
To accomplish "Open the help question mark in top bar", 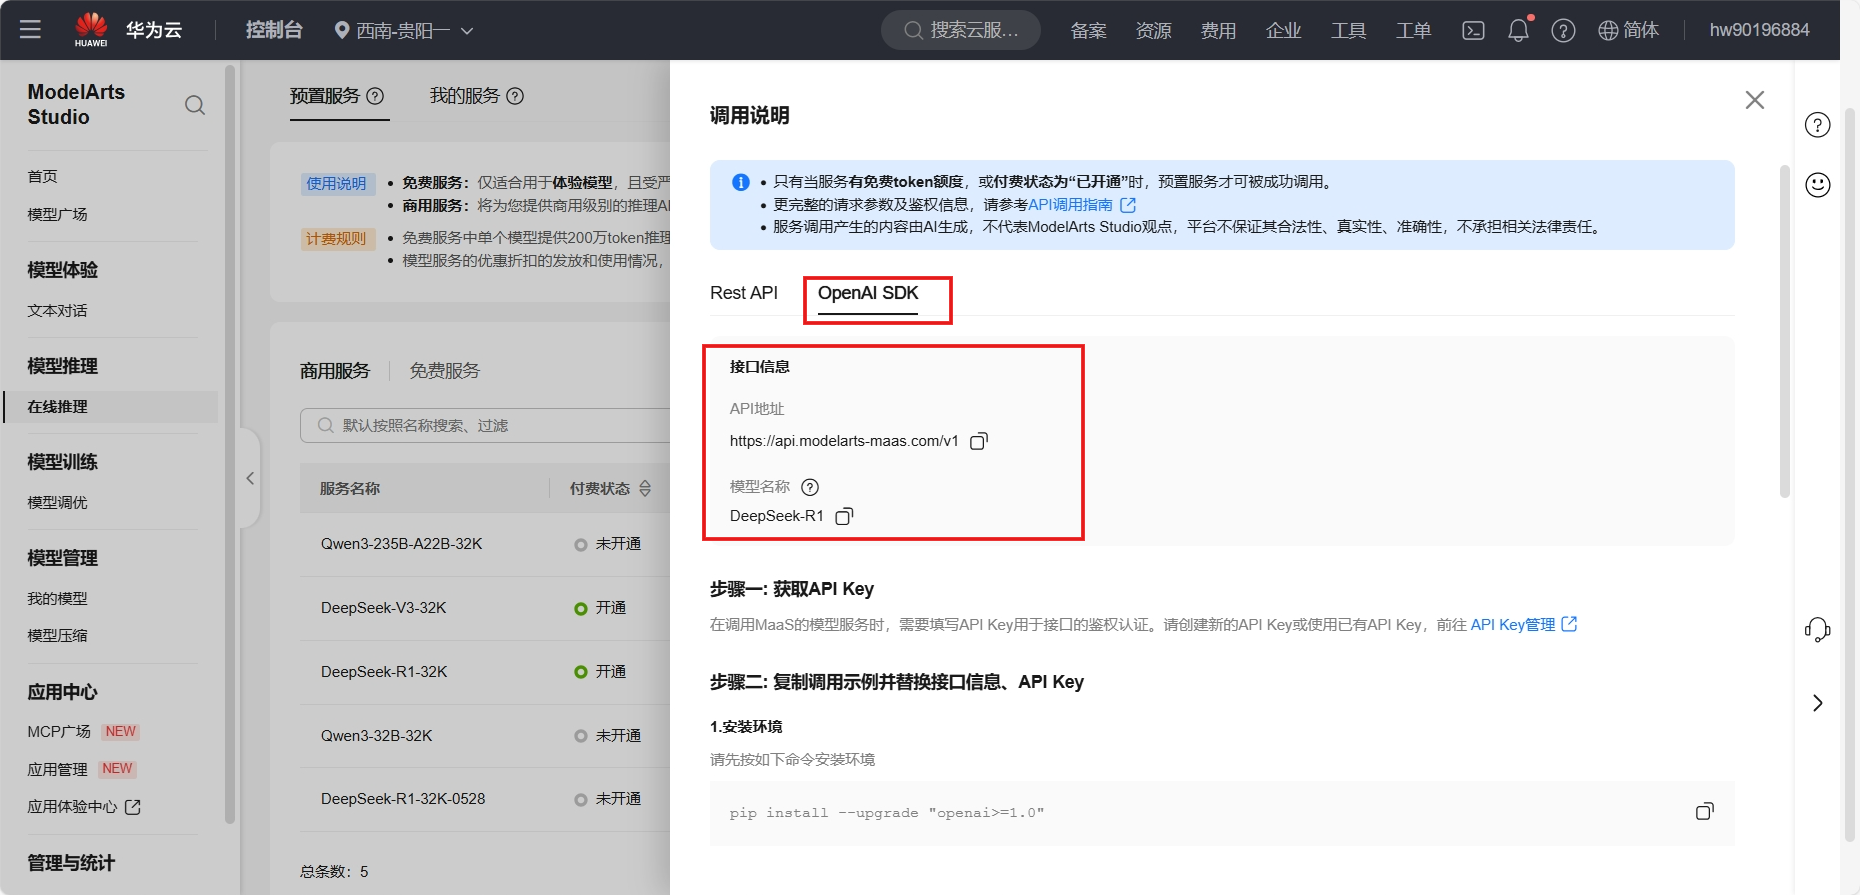I will pyautogui.click(x=1563, y=31).
